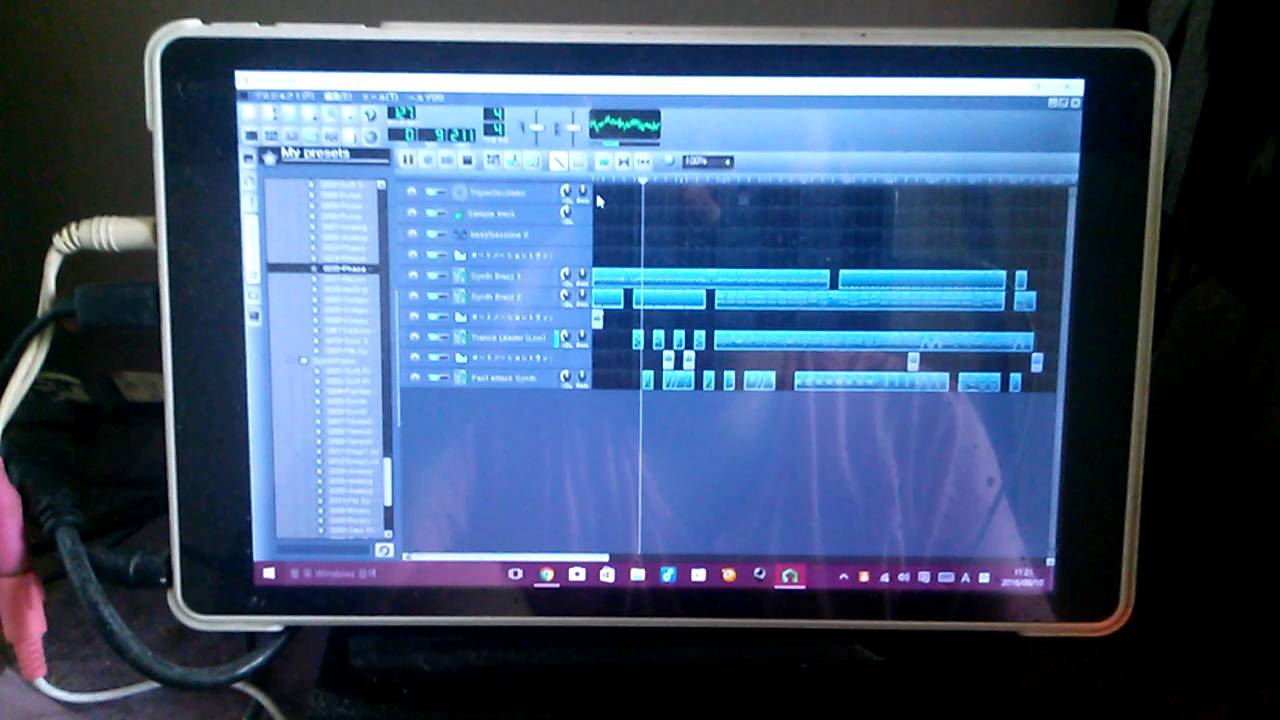The height and width of the screenshot is (720, 1280).
Task: Click the master volume slider
Action: tap(537, 127)
